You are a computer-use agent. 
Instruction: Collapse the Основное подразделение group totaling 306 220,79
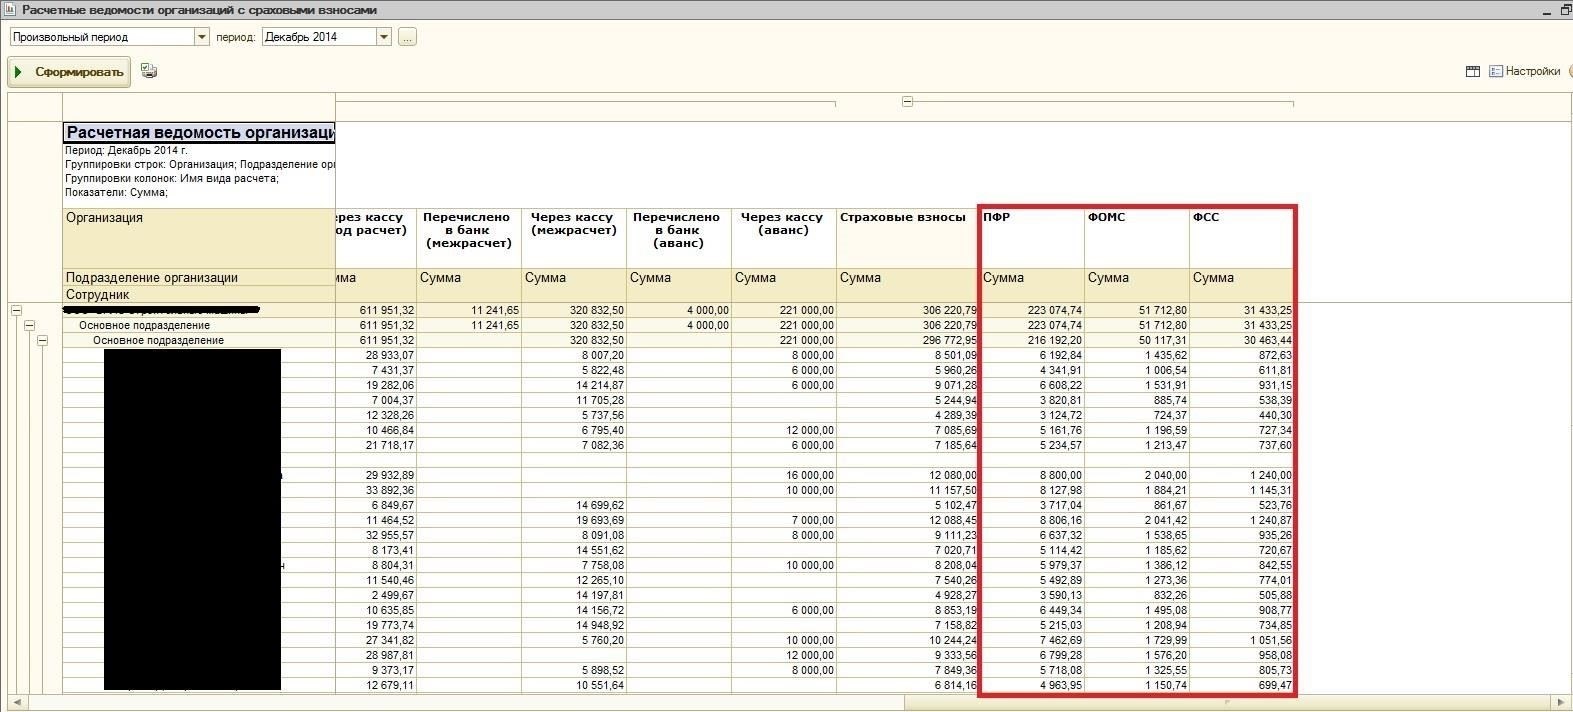[x=29, y=326]
